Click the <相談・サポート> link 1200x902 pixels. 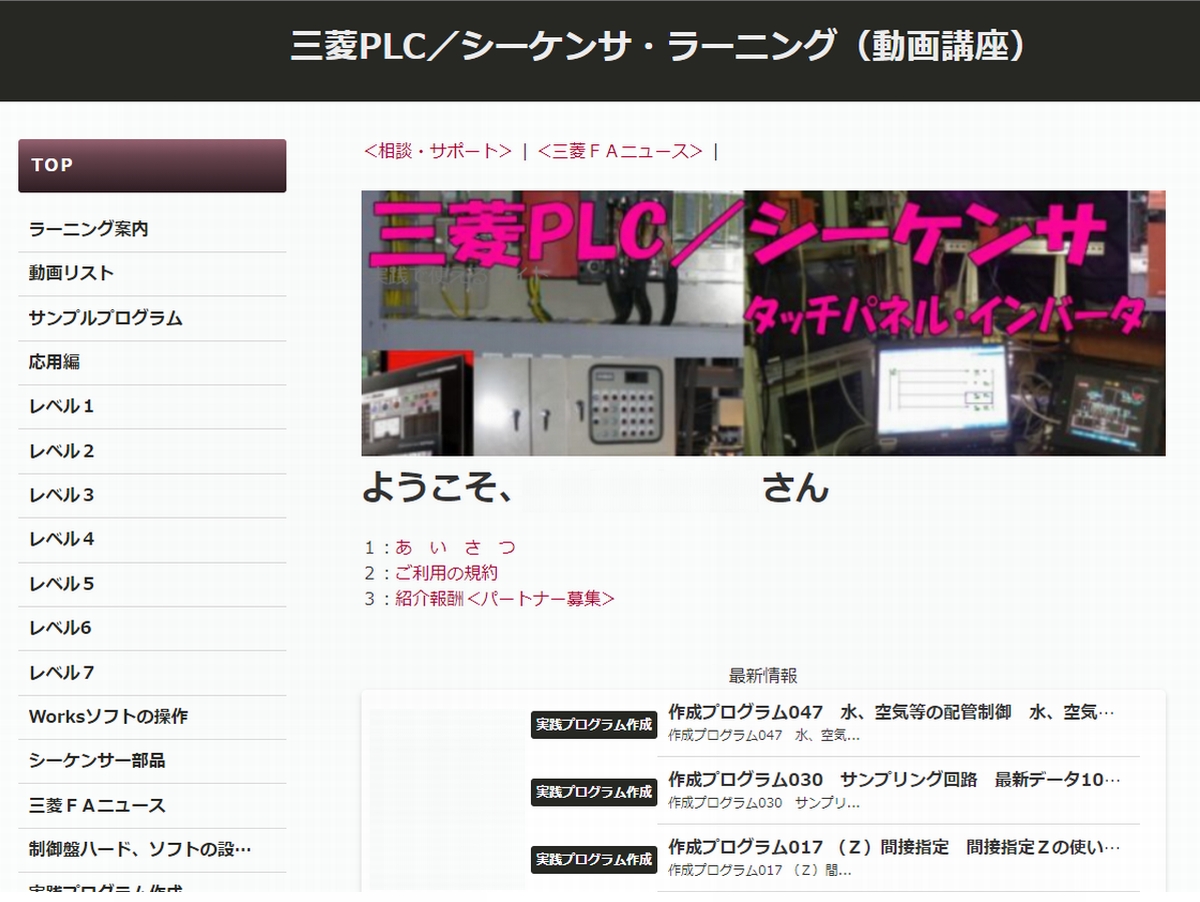(438, 151)
